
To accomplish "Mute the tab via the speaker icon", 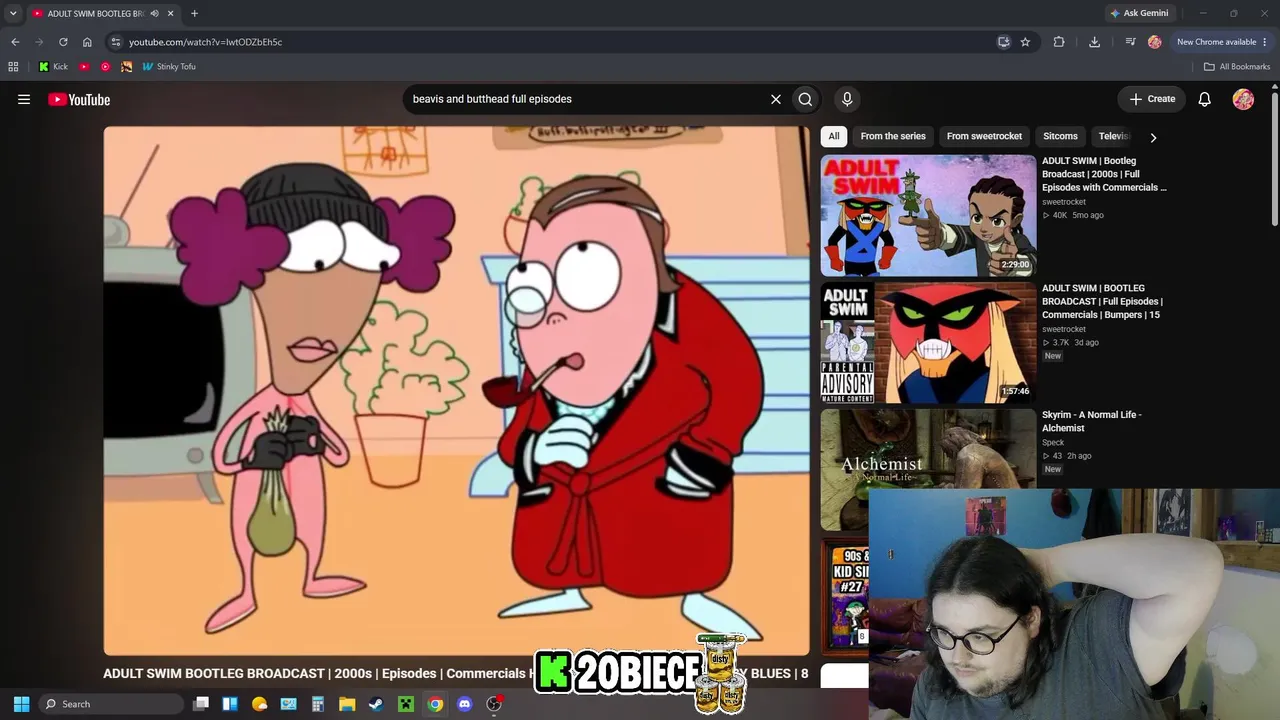I will [154, 14].
